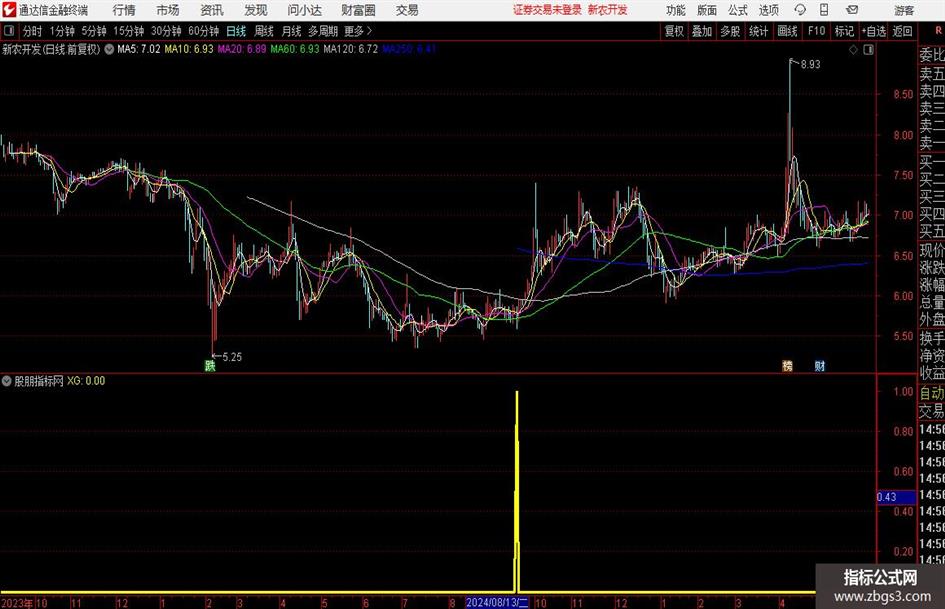Screen dimensions: 945x609
Task: Add stock via +自选 button
Action: pyautogui.click(x=874, y=31)
